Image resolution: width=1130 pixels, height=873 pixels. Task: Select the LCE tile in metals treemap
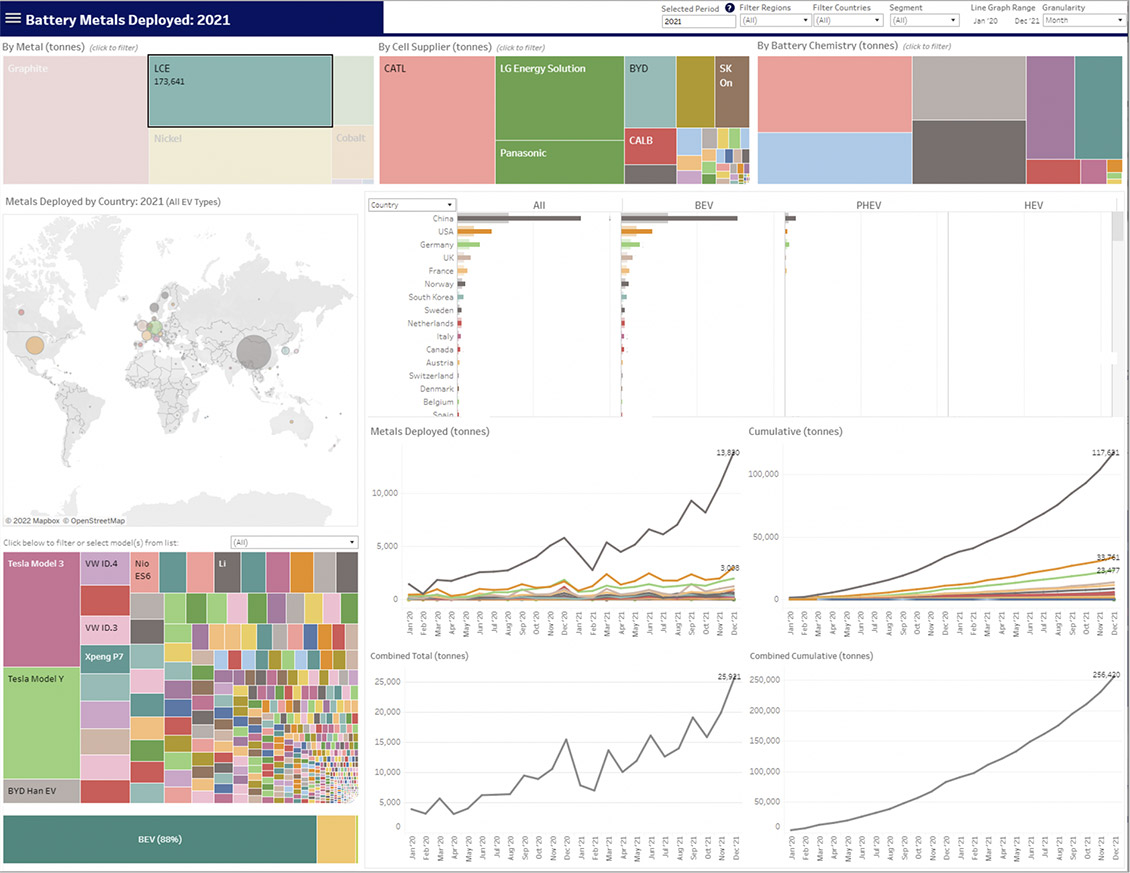(x=240, y=91)
